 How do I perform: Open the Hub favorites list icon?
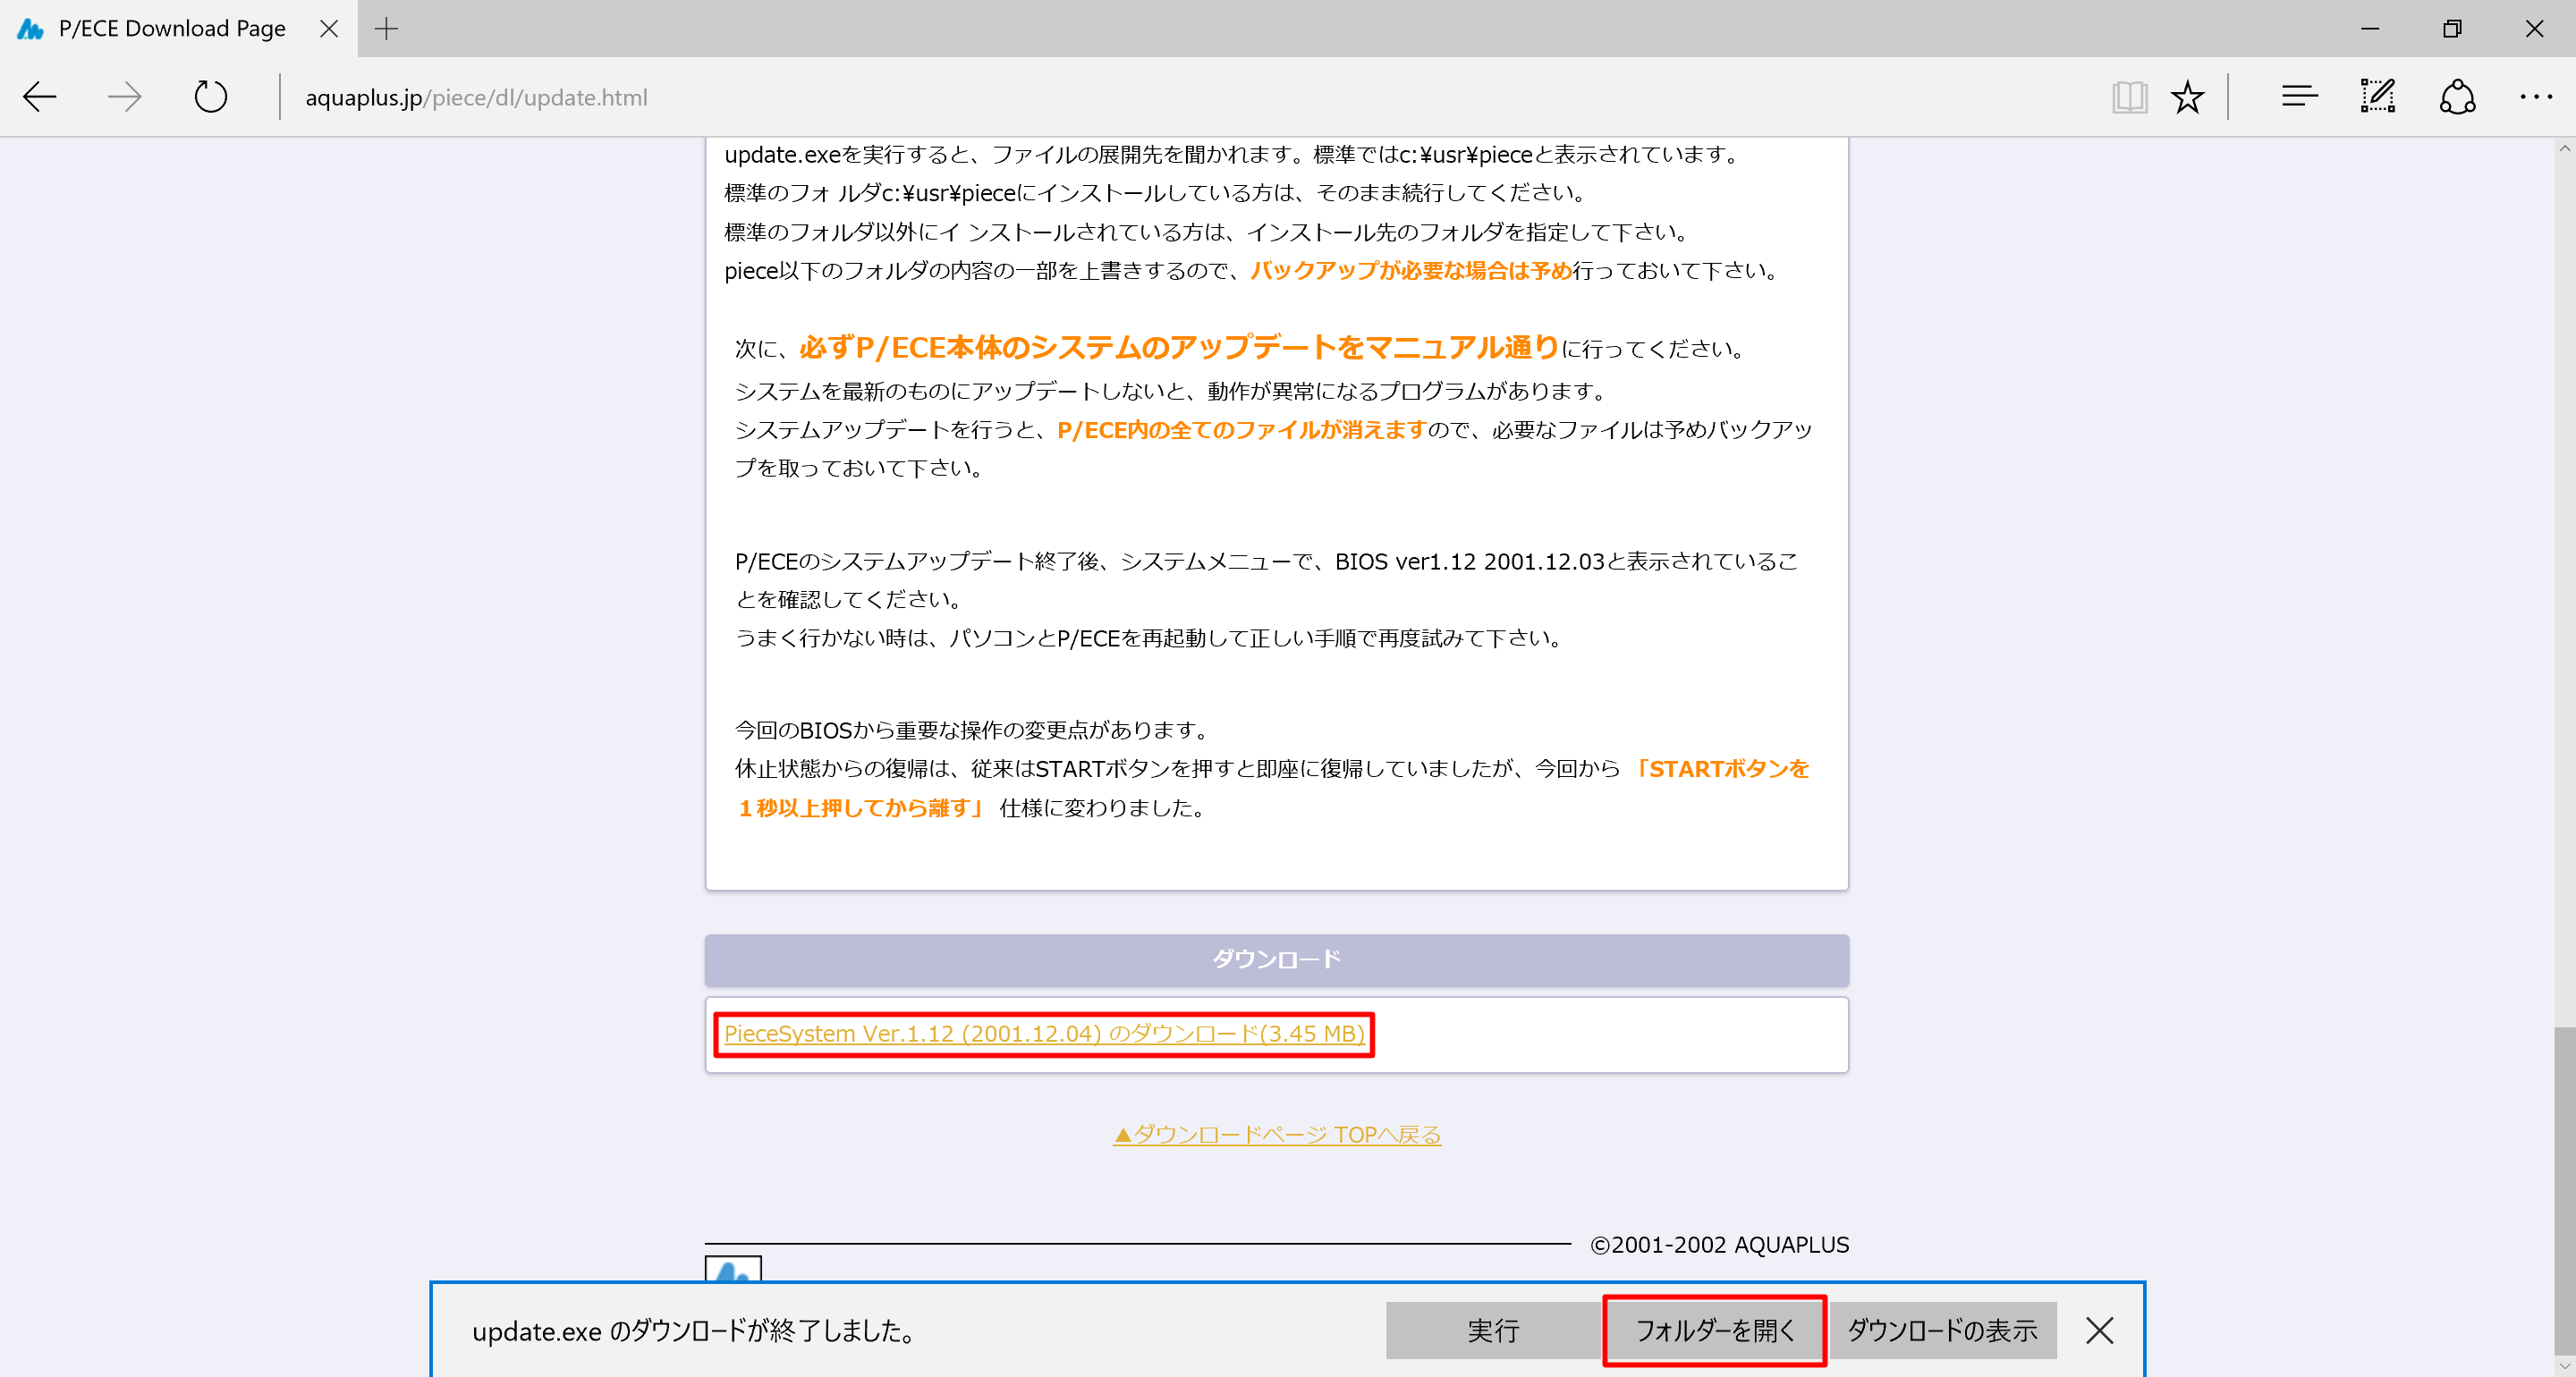[x=2299, y=97]
